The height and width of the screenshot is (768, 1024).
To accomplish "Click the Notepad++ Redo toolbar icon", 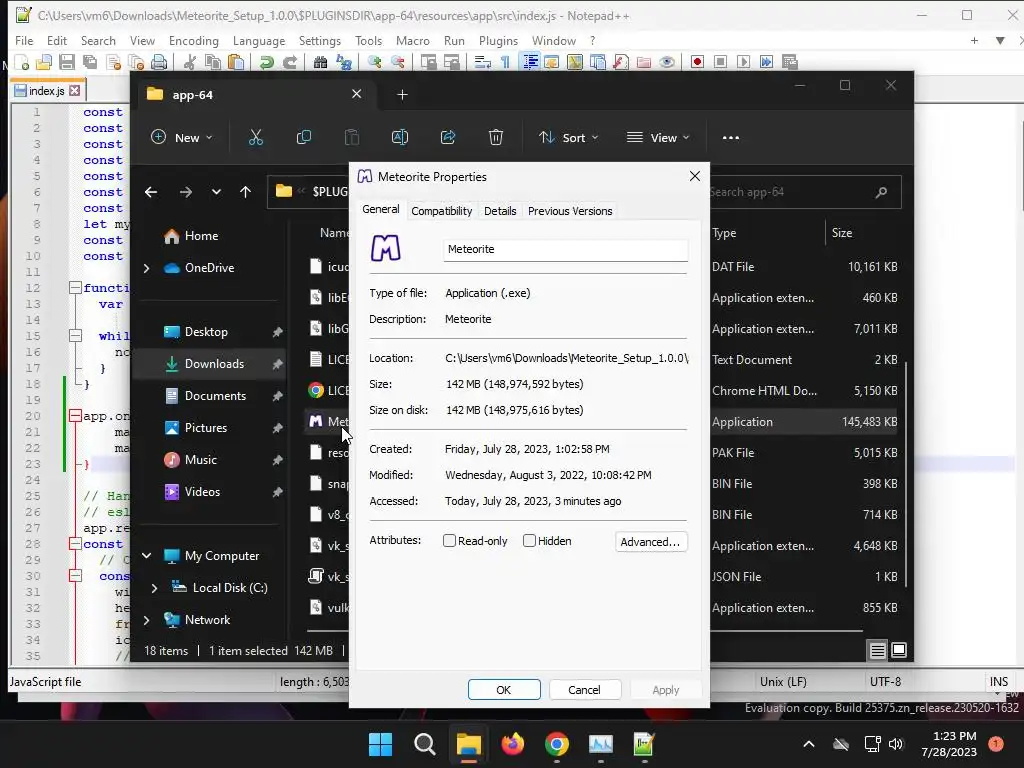I will pyautogui.click(x=290, y=63).
